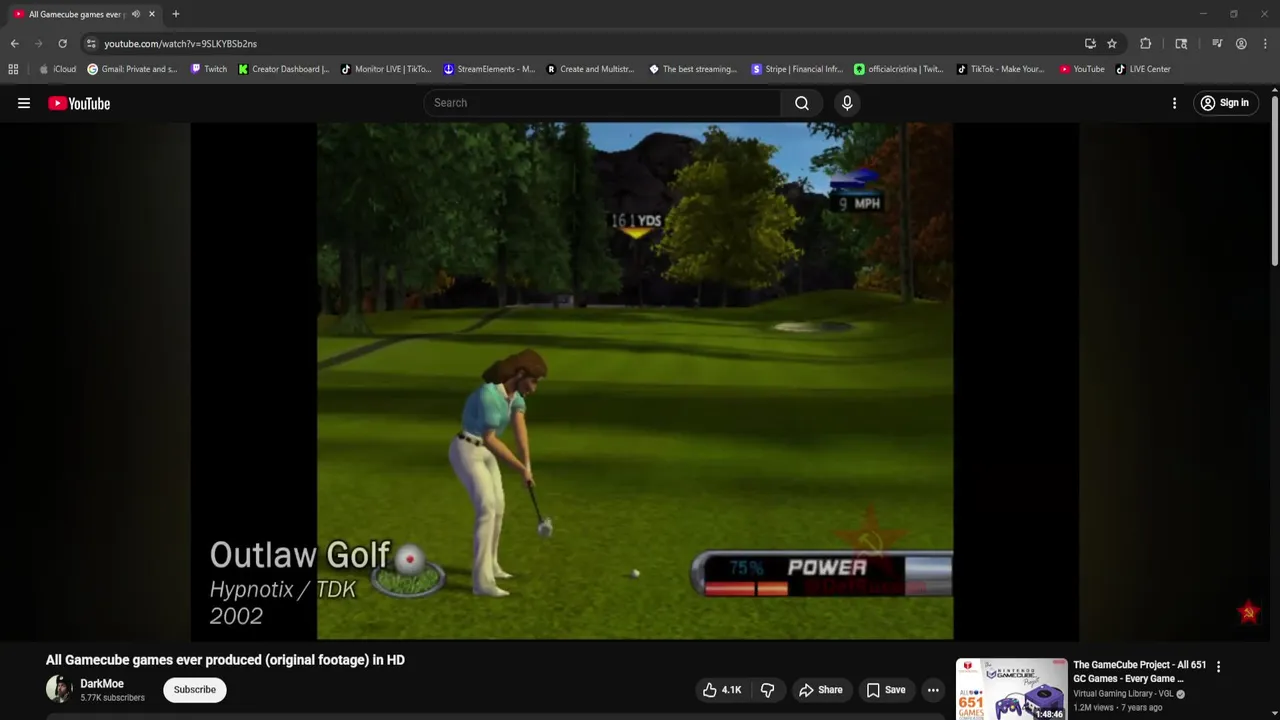Screen dimensions: 1280x720
Task: Open the DarkMoe channel name link
Action: [x=102, y=684]
